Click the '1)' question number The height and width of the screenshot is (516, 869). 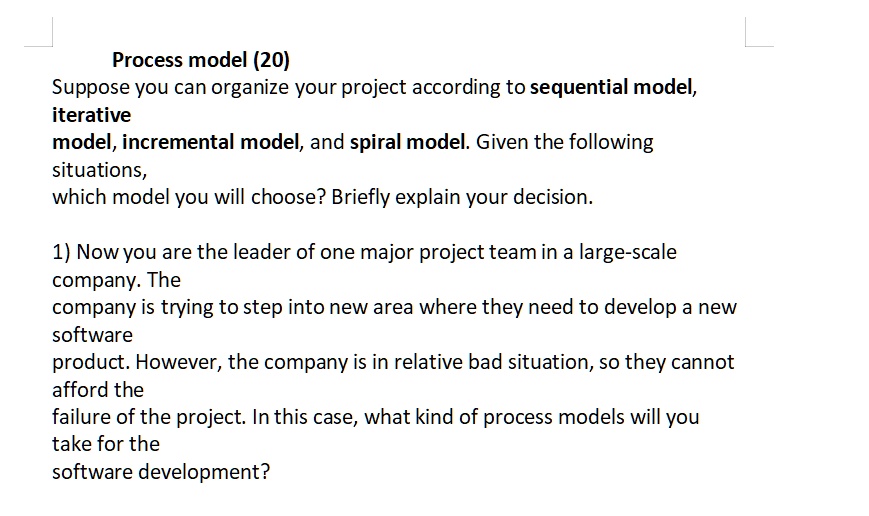coord(62,252)
